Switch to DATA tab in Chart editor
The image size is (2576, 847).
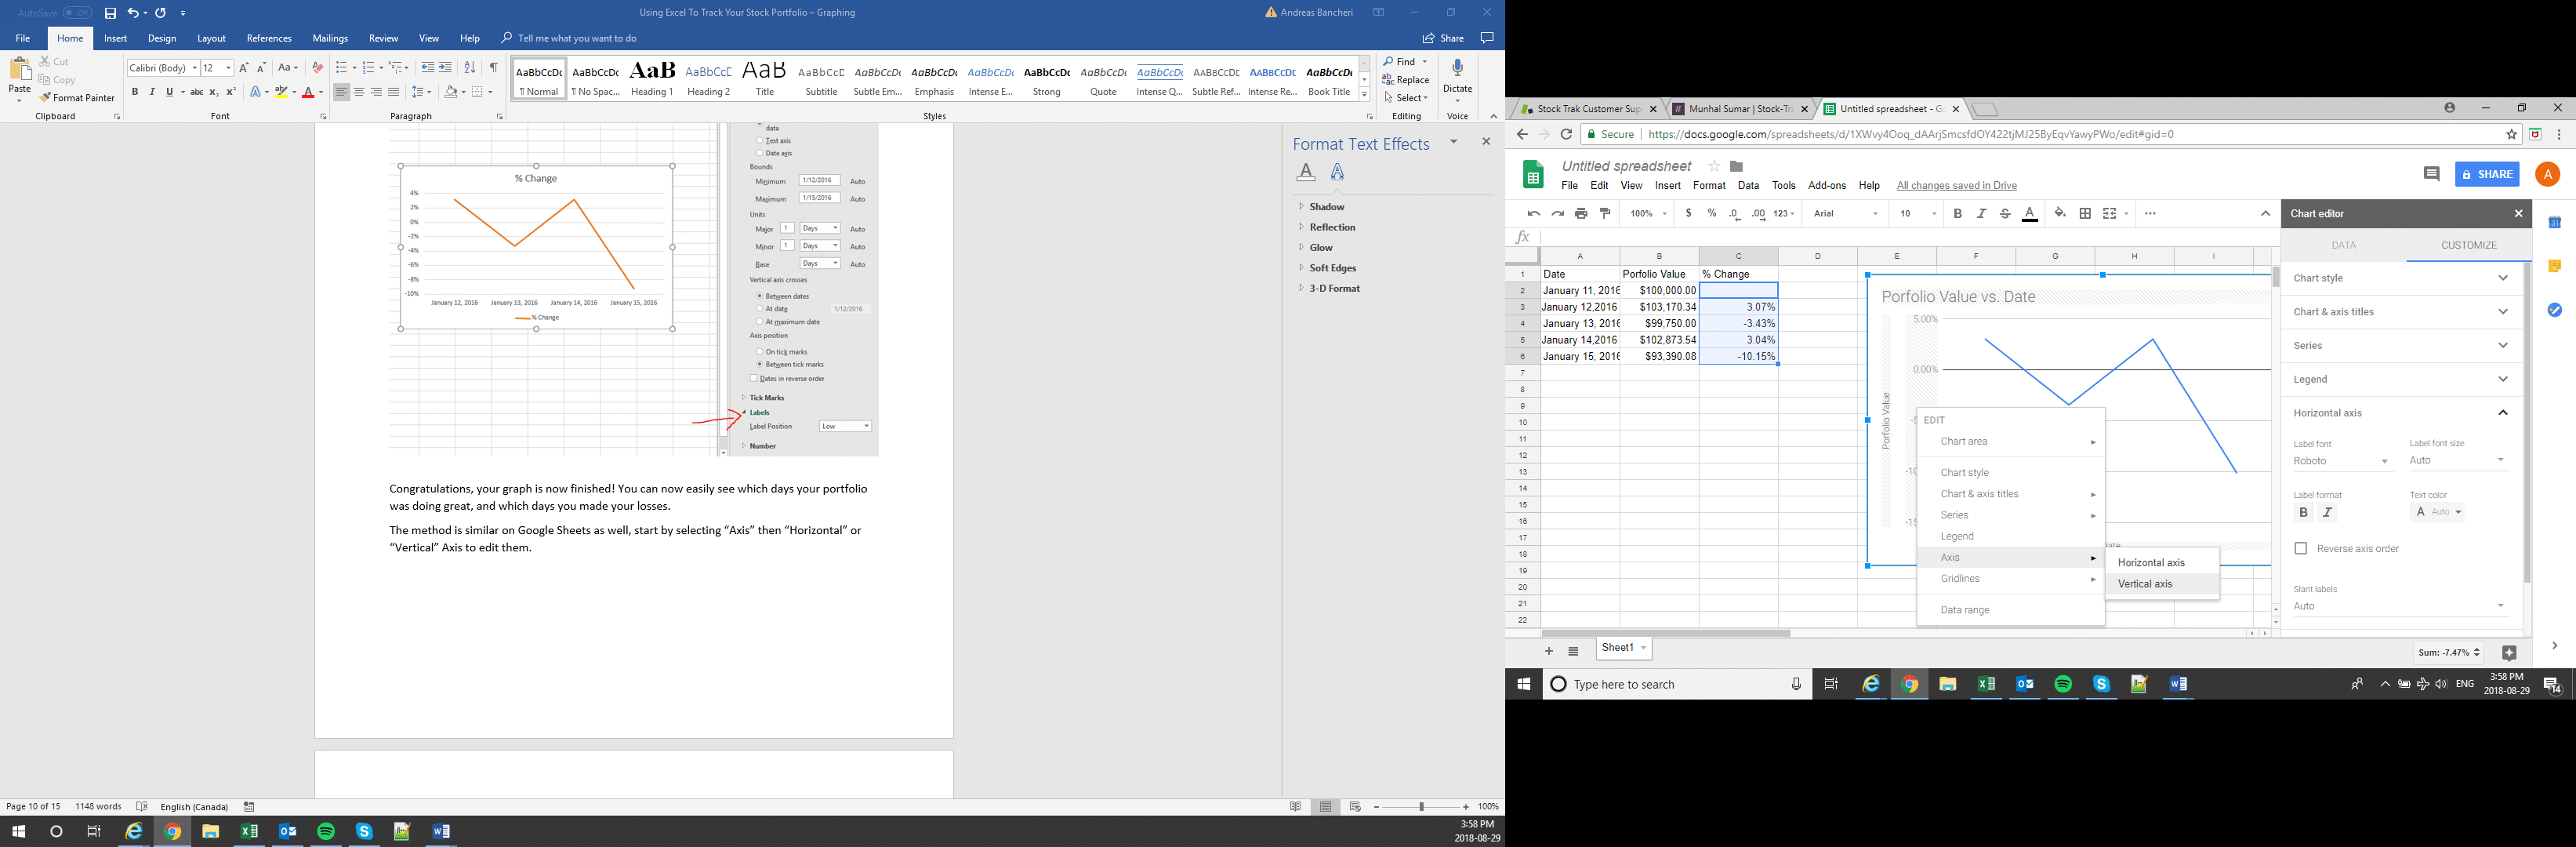[2343, 245]
